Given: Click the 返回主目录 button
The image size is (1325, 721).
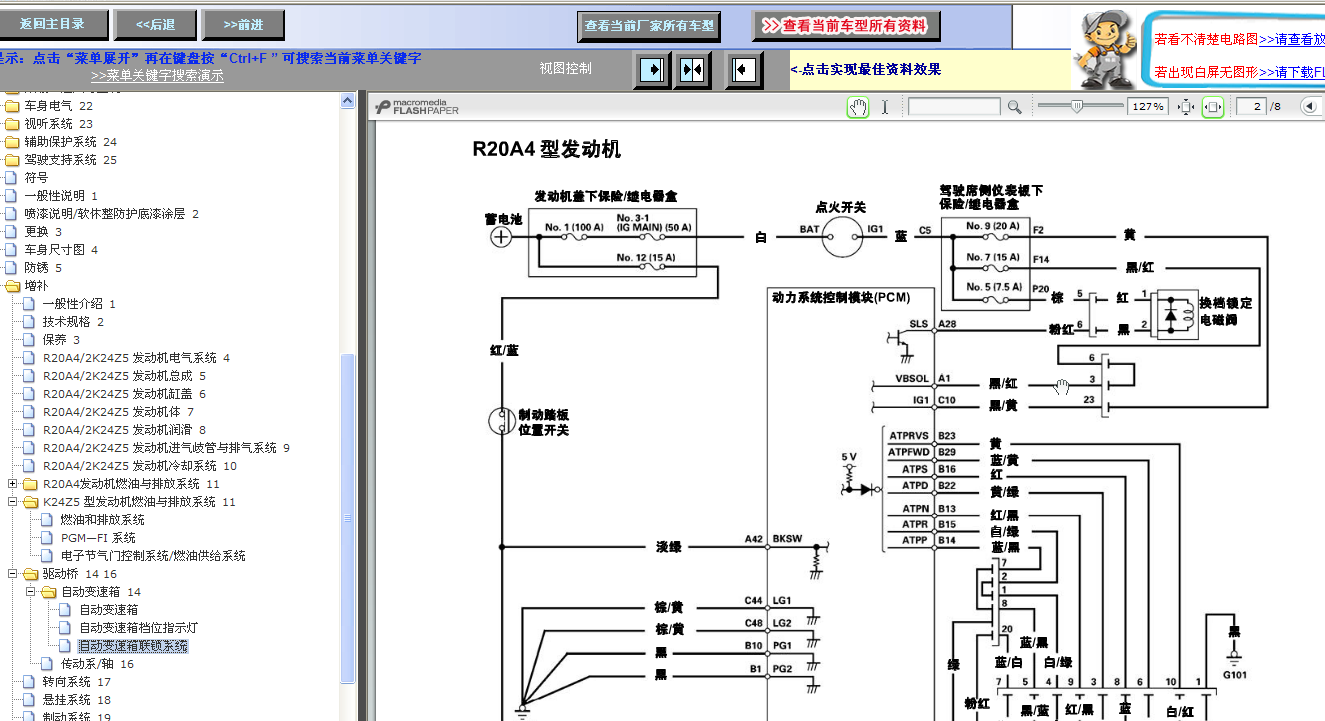Looking at the screenshot, I should click(x=52, y=24).
